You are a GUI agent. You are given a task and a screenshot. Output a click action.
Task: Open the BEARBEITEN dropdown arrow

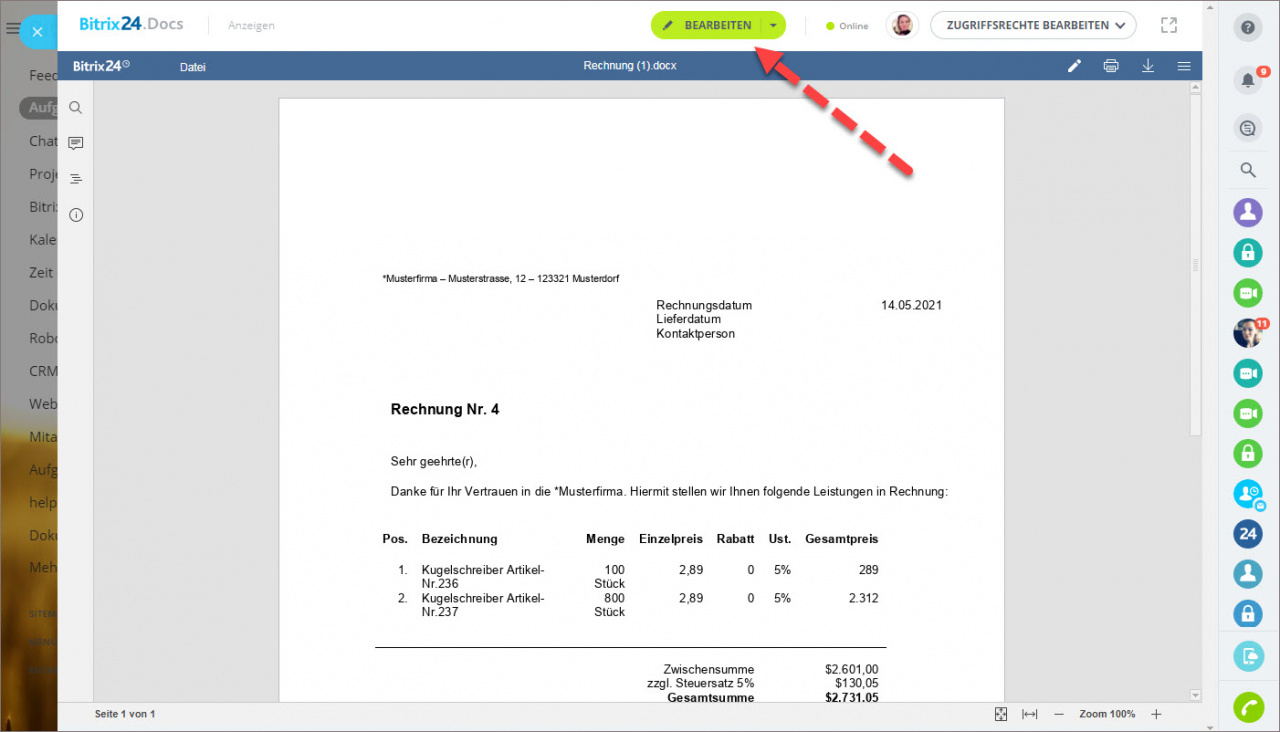[773, 26]
